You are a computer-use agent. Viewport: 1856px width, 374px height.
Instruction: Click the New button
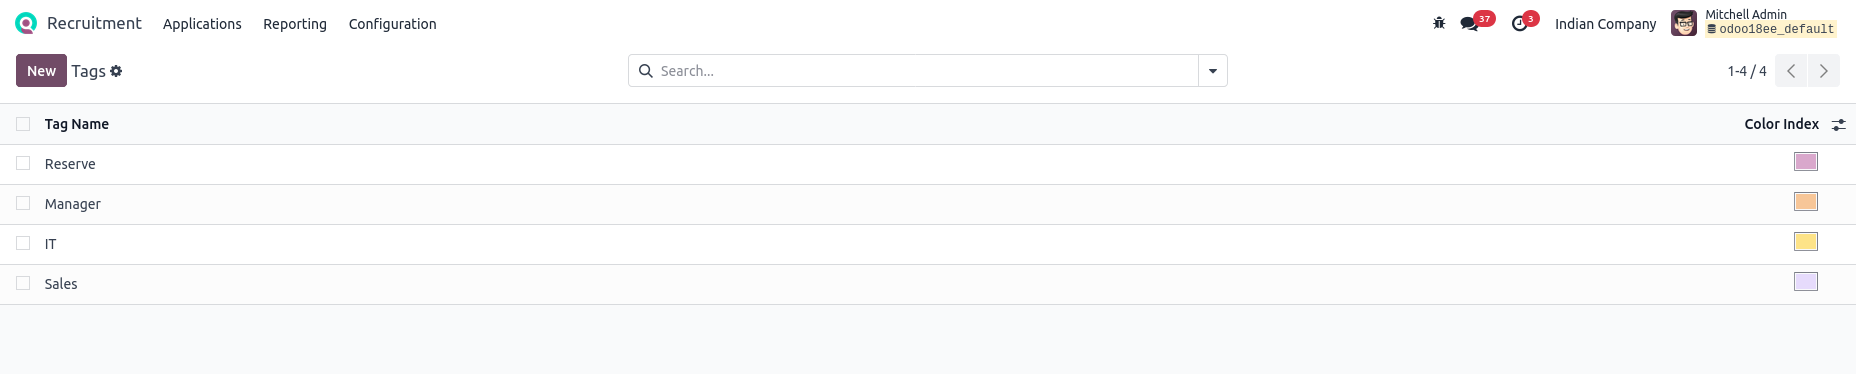coord(41,71)
